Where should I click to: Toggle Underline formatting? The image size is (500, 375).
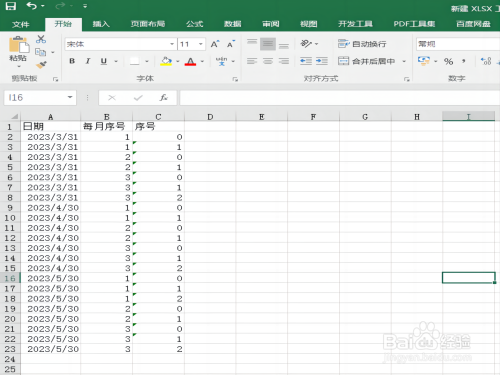(104, 61)
